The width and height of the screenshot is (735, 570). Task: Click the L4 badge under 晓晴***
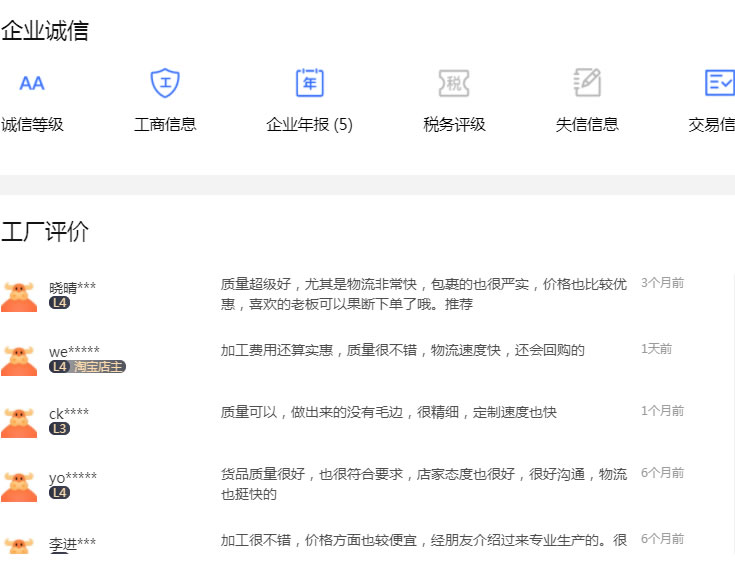click(x=59, y=303)
